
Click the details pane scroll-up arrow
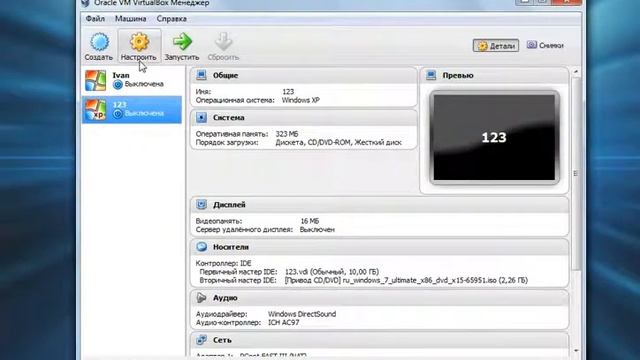[x=576, y=72]
